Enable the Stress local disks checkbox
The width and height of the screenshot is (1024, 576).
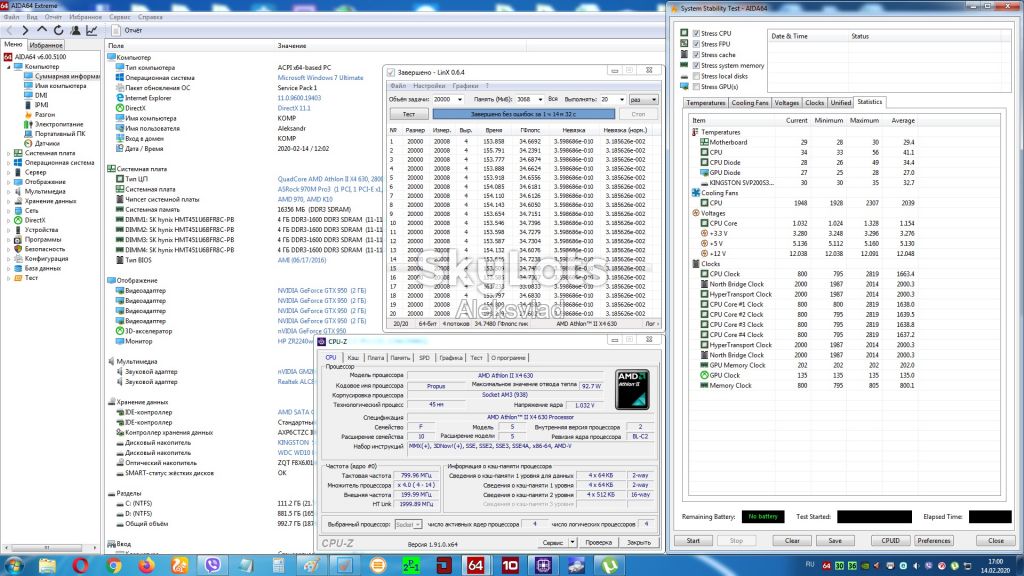pos(696,76)
